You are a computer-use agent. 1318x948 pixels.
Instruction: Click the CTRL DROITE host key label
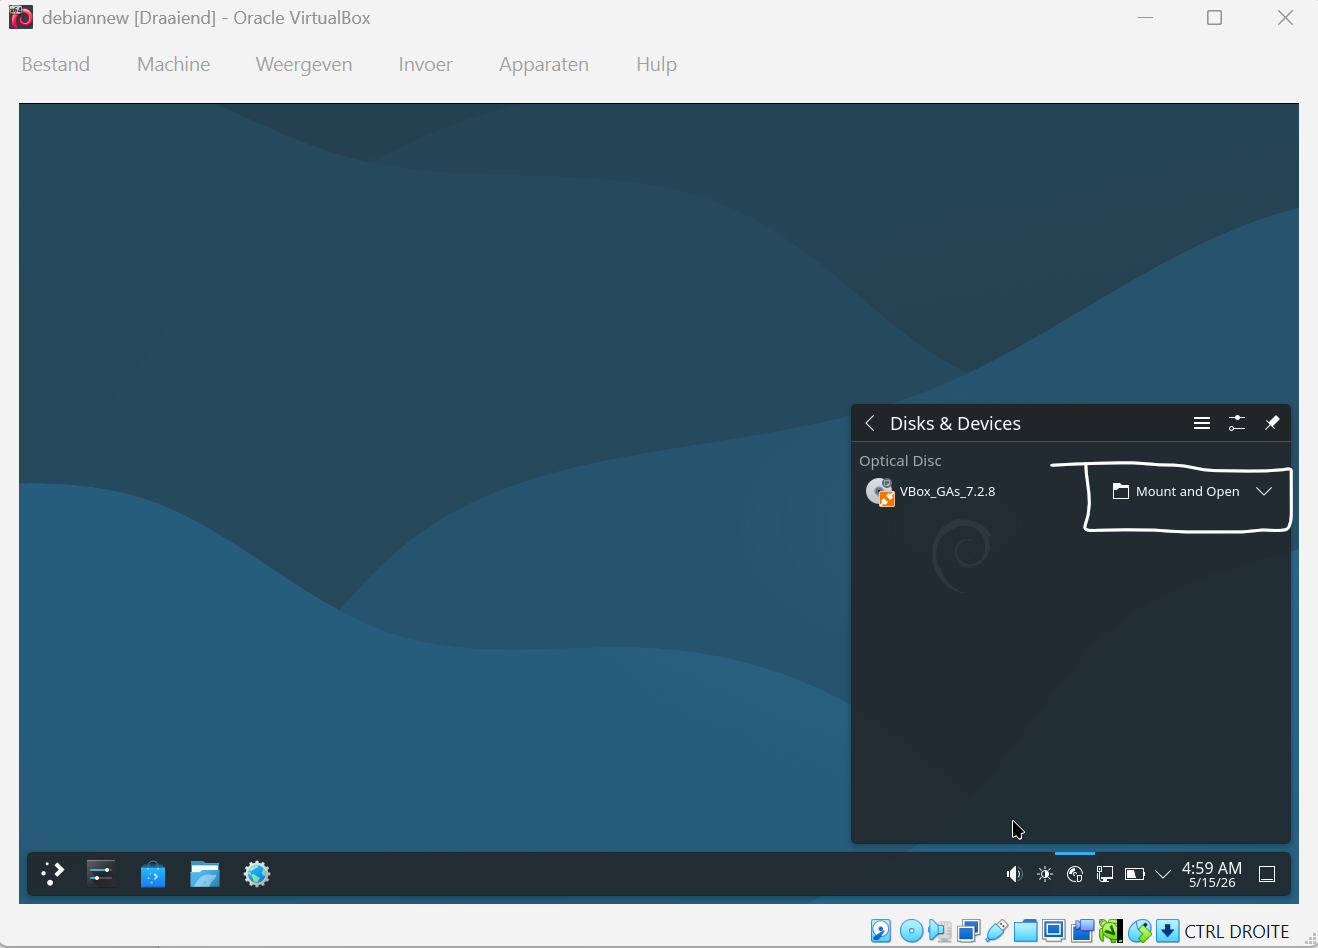(1237, 931)
